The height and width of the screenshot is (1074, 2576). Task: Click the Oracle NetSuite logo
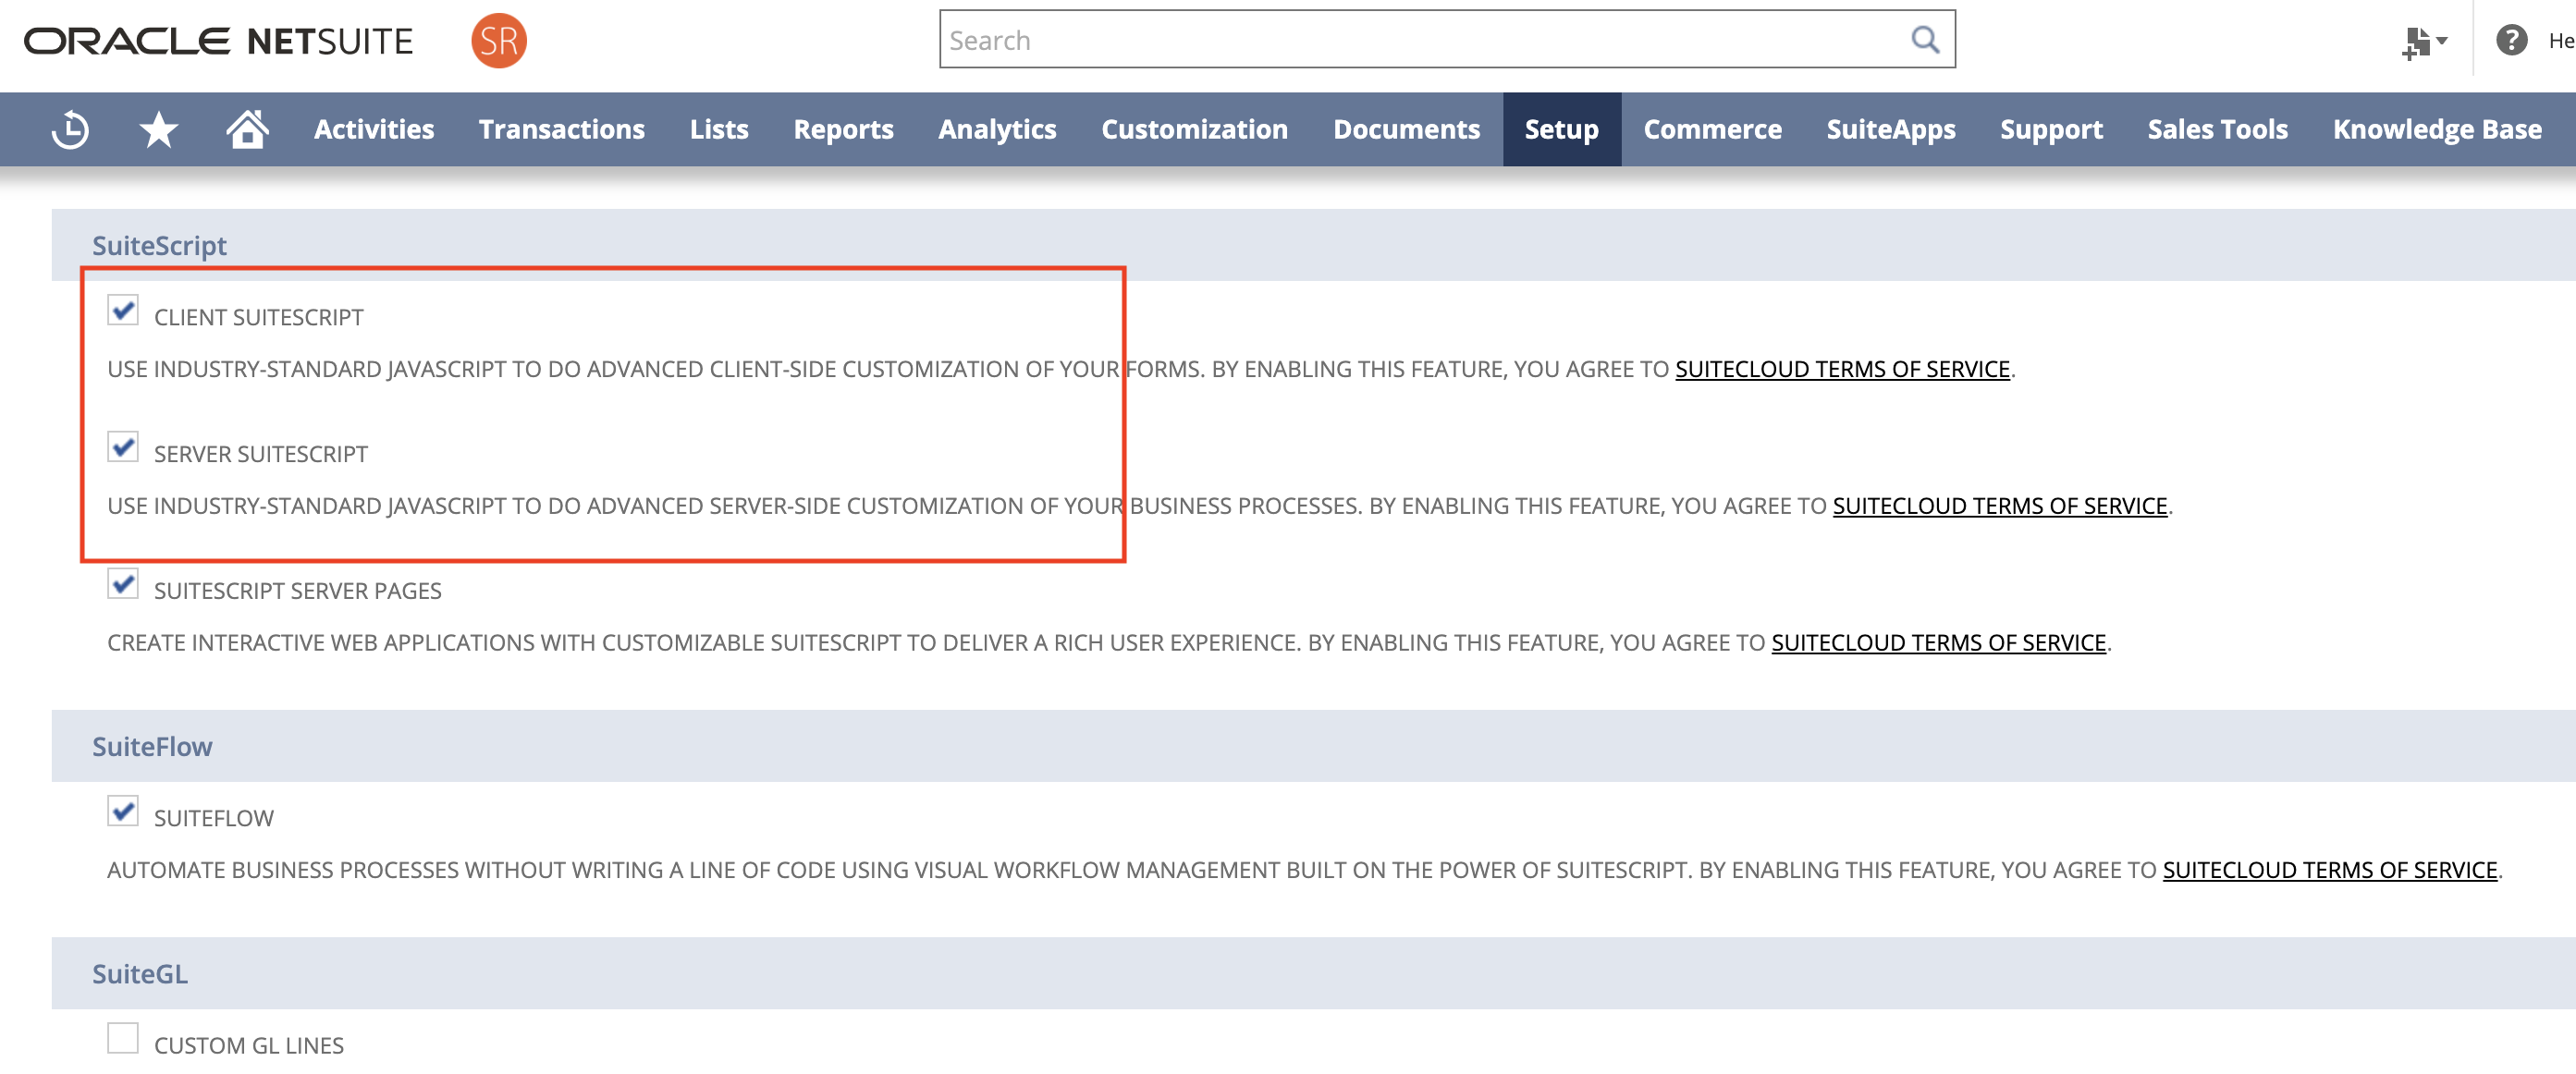218,41
